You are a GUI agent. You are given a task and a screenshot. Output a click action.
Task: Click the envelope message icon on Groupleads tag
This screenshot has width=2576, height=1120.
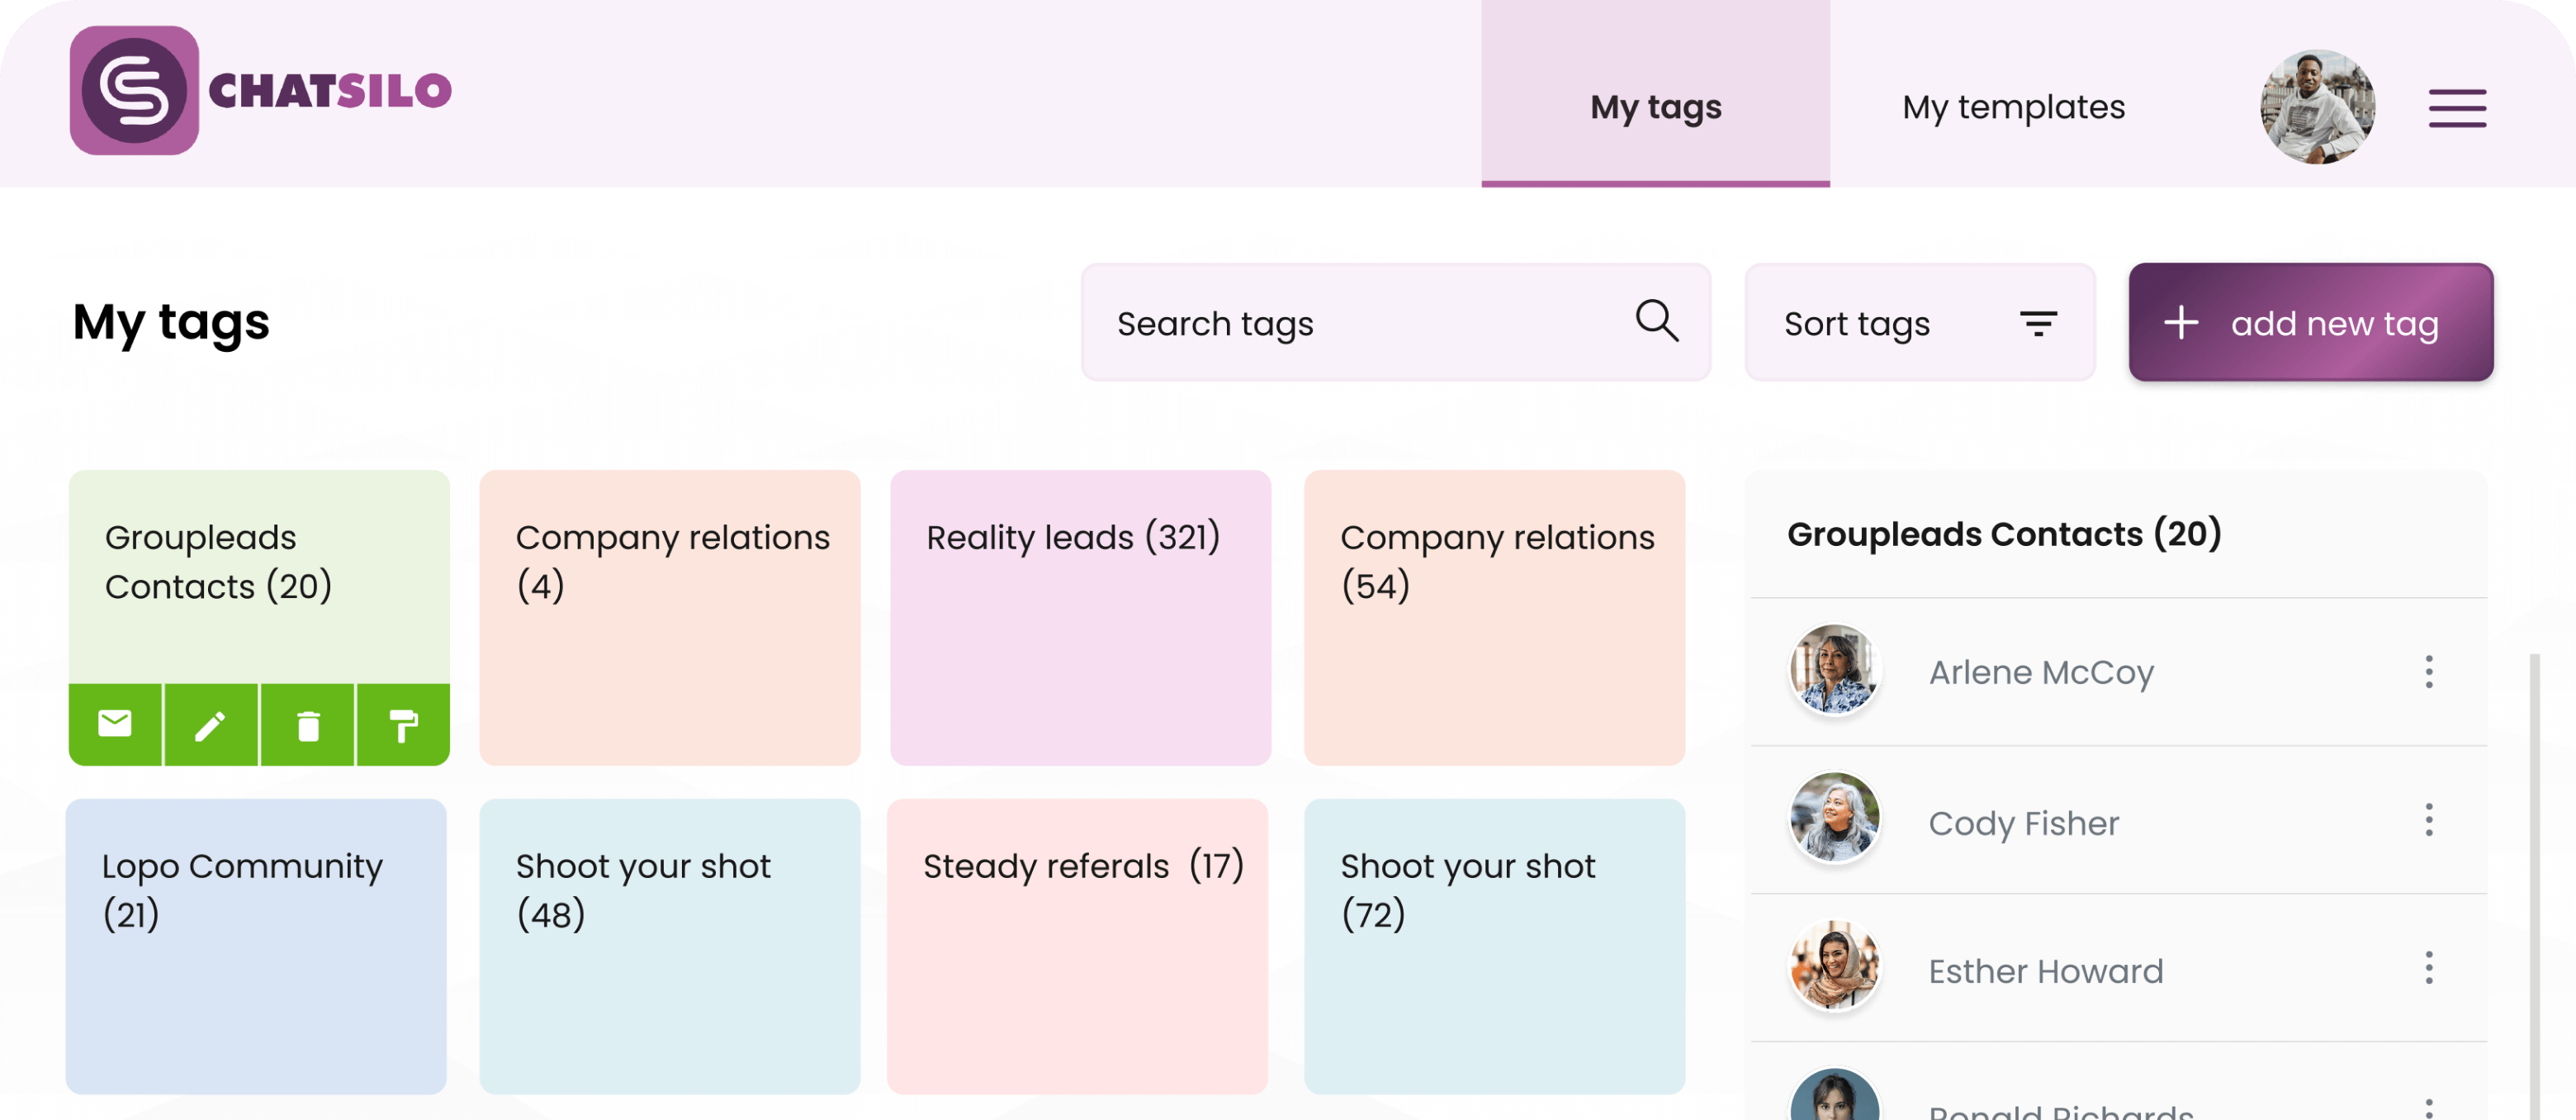tap(115, 724)
